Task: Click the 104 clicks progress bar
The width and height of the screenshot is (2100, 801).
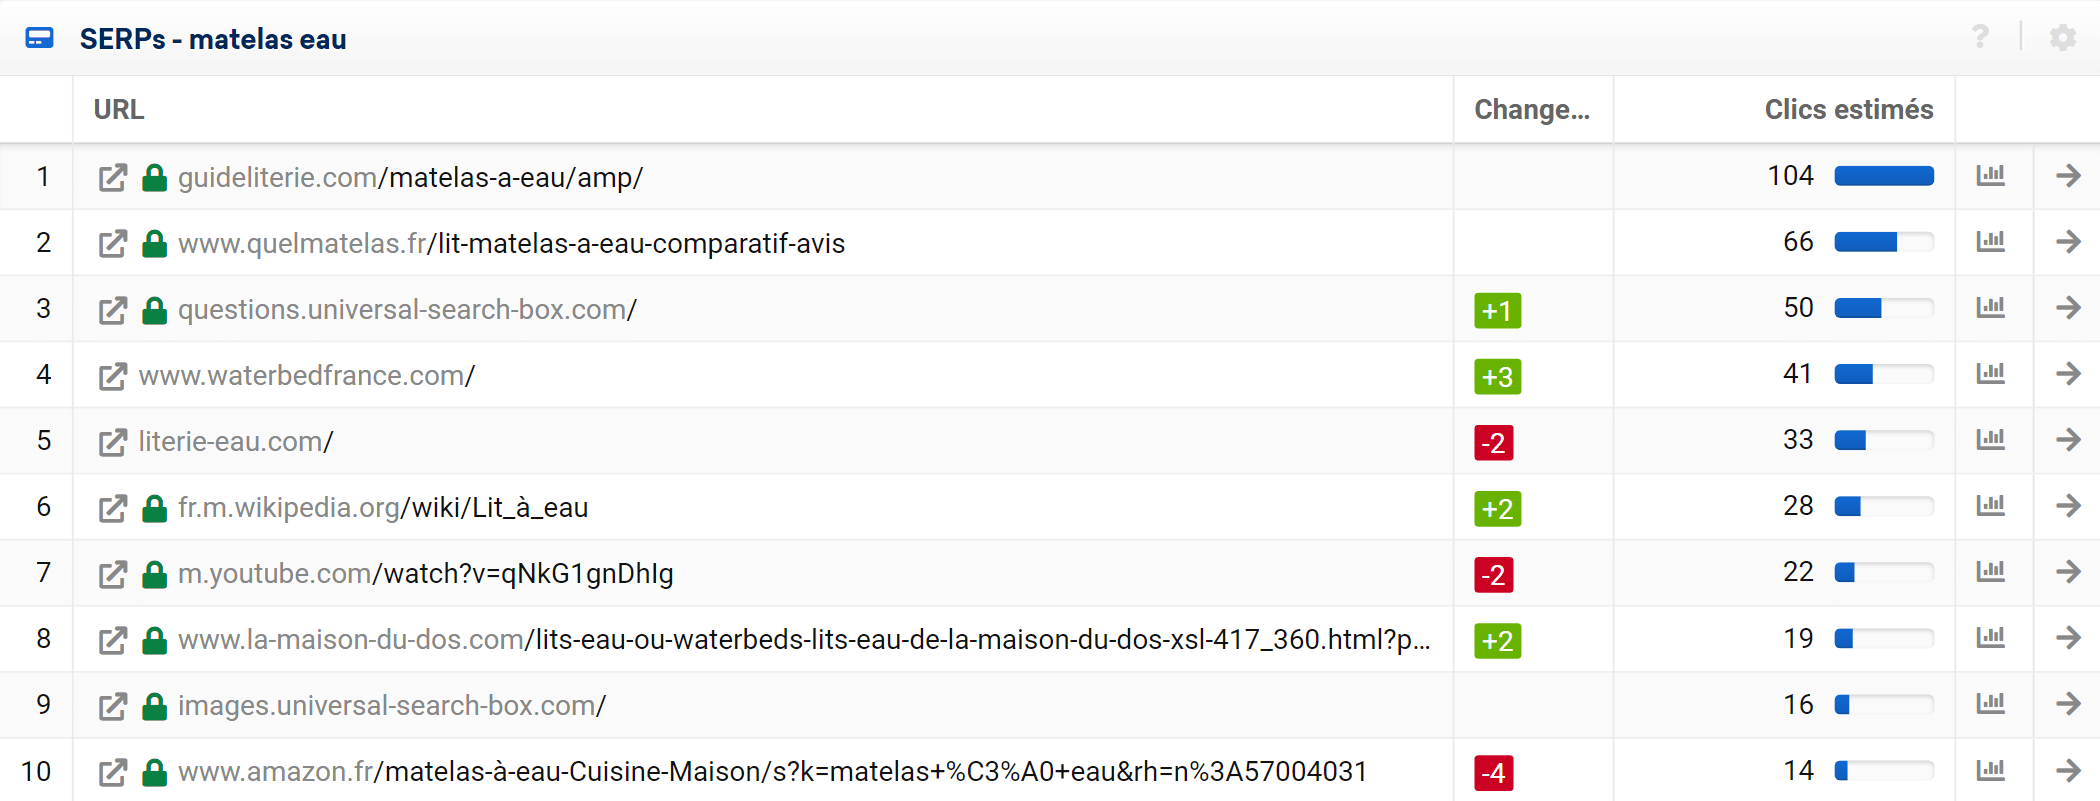Action: (x=1884, y=176)
